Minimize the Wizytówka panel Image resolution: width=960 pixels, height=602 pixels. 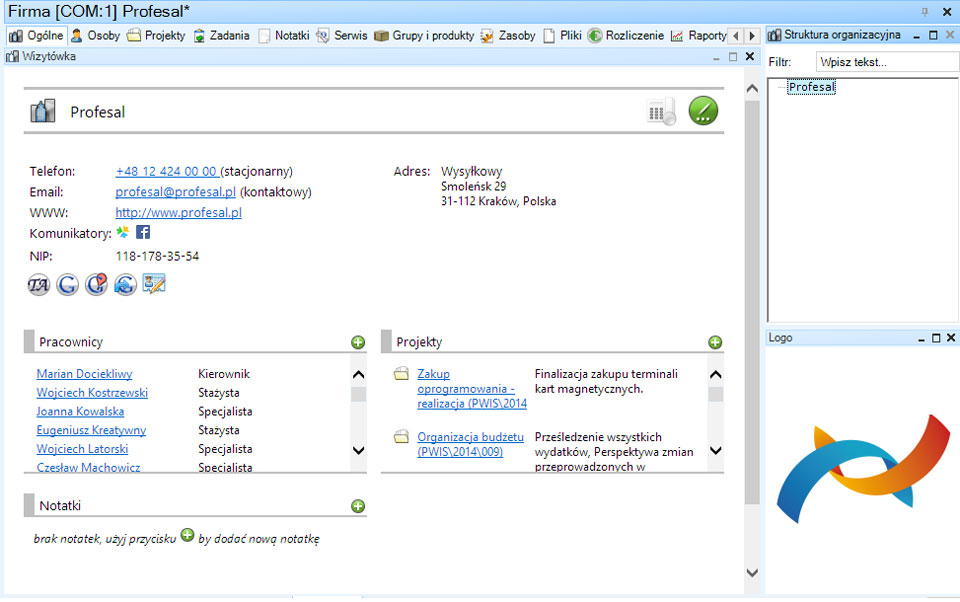pos(716,57)
